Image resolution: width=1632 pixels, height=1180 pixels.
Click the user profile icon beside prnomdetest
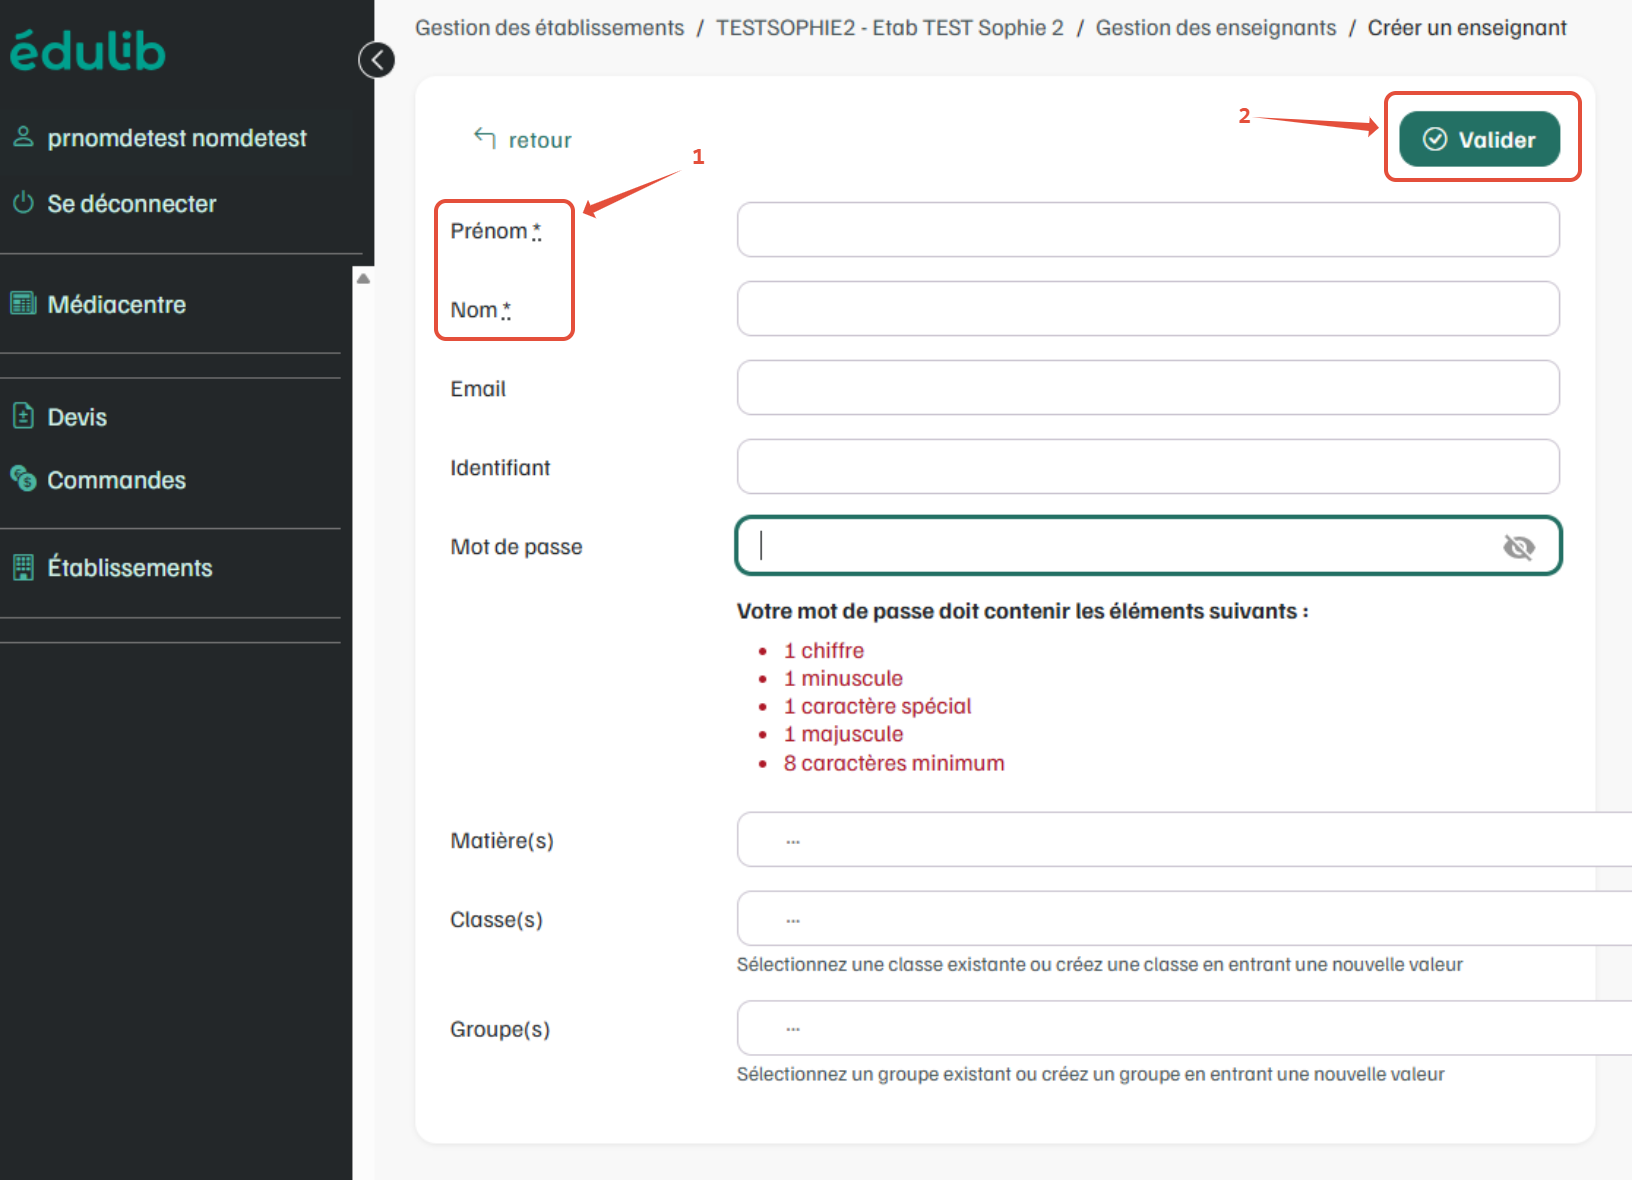tap(23, 137)
